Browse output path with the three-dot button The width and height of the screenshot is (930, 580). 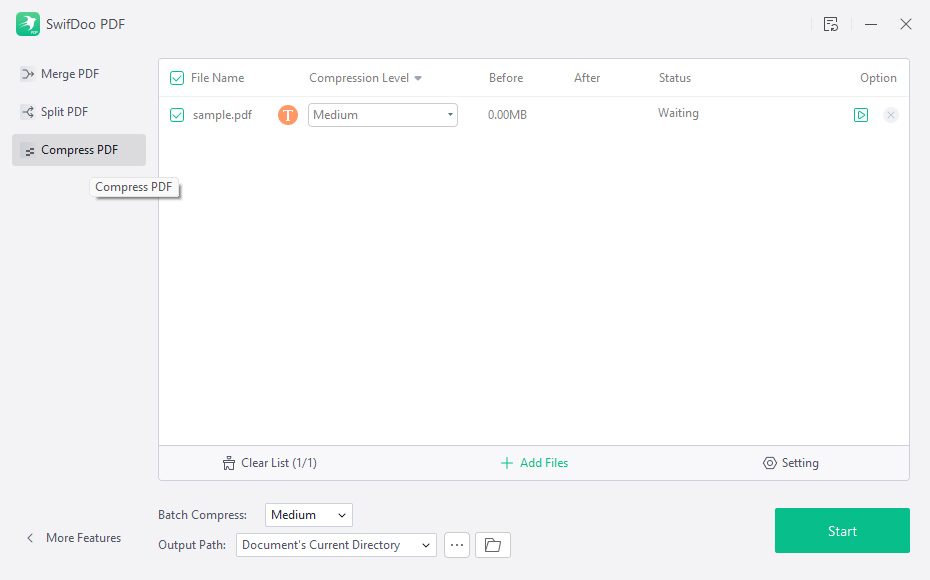pyautogui.click(x=457, y=545)
